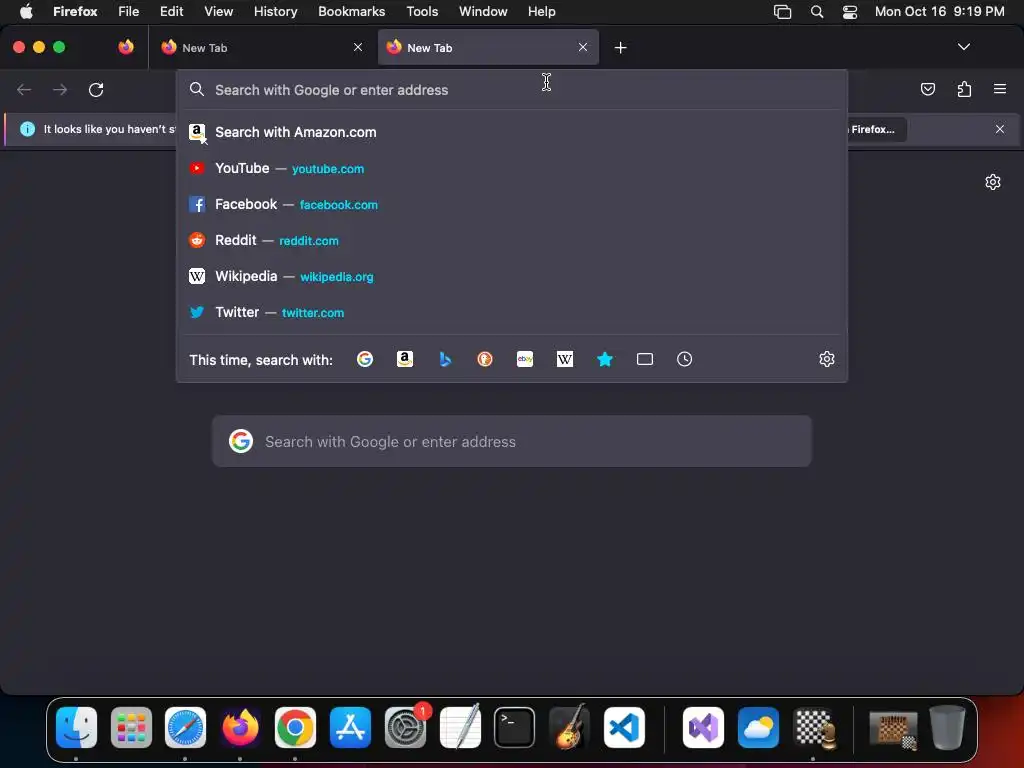Close the active second New Tab
The width and height of the screenshot is (1024, 768).
coord(583,47)
